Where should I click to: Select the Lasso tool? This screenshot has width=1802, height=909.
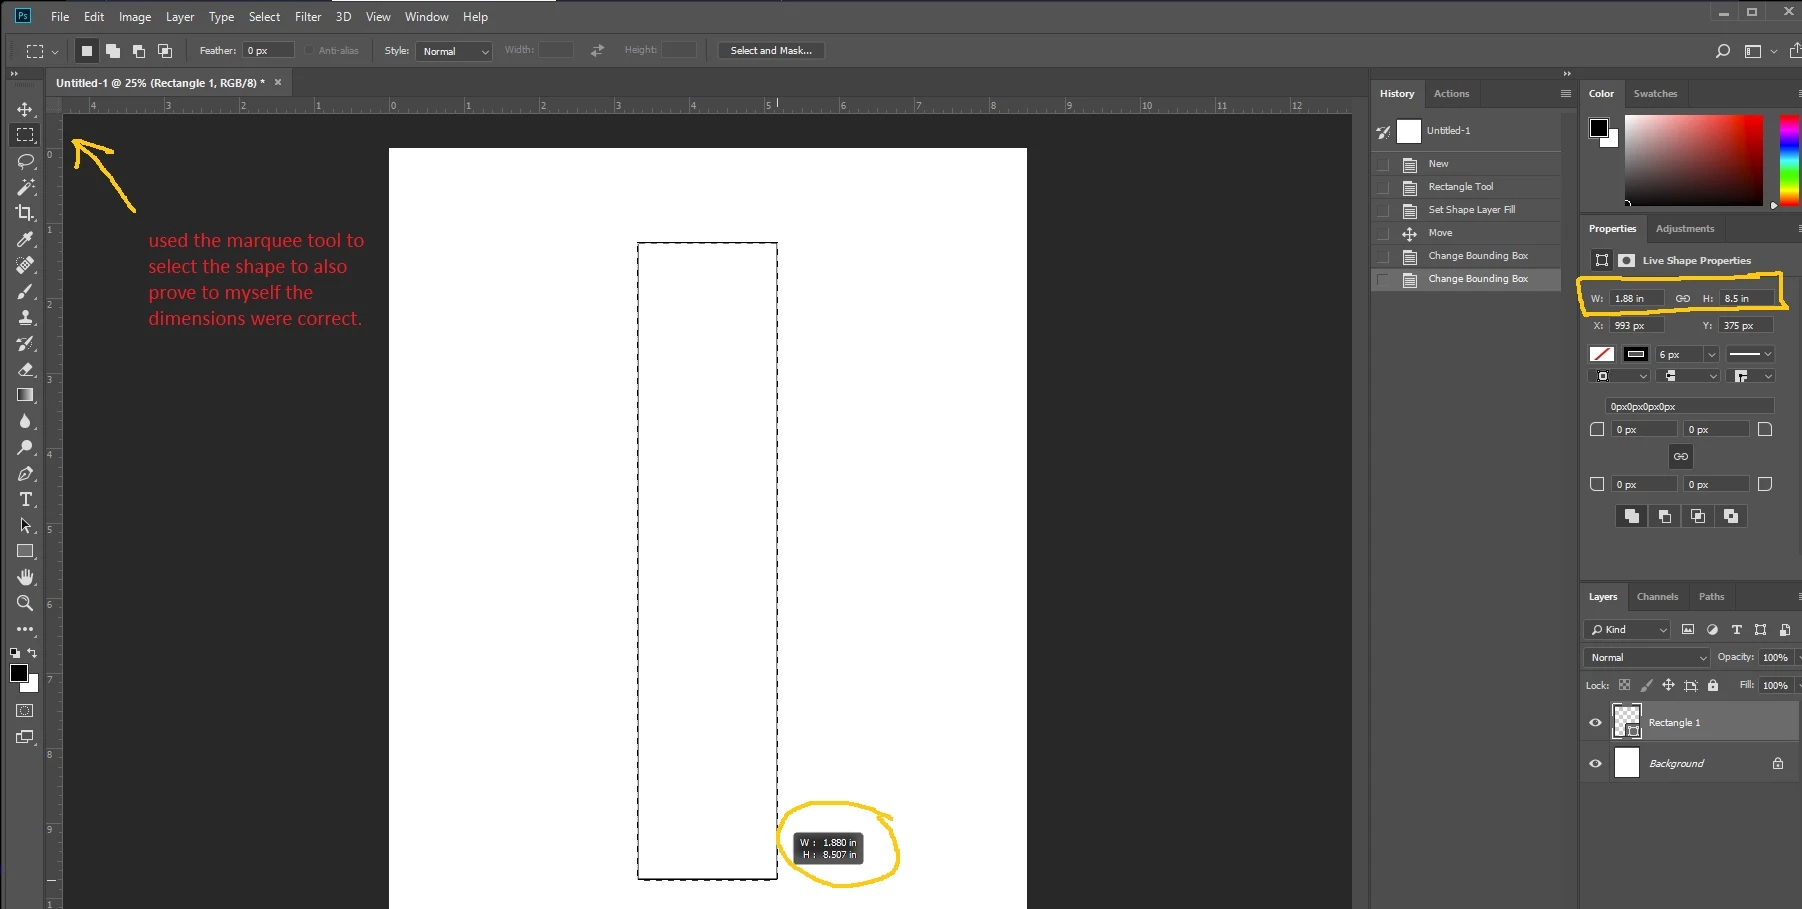pyautogui.click(x=25, y=161)
